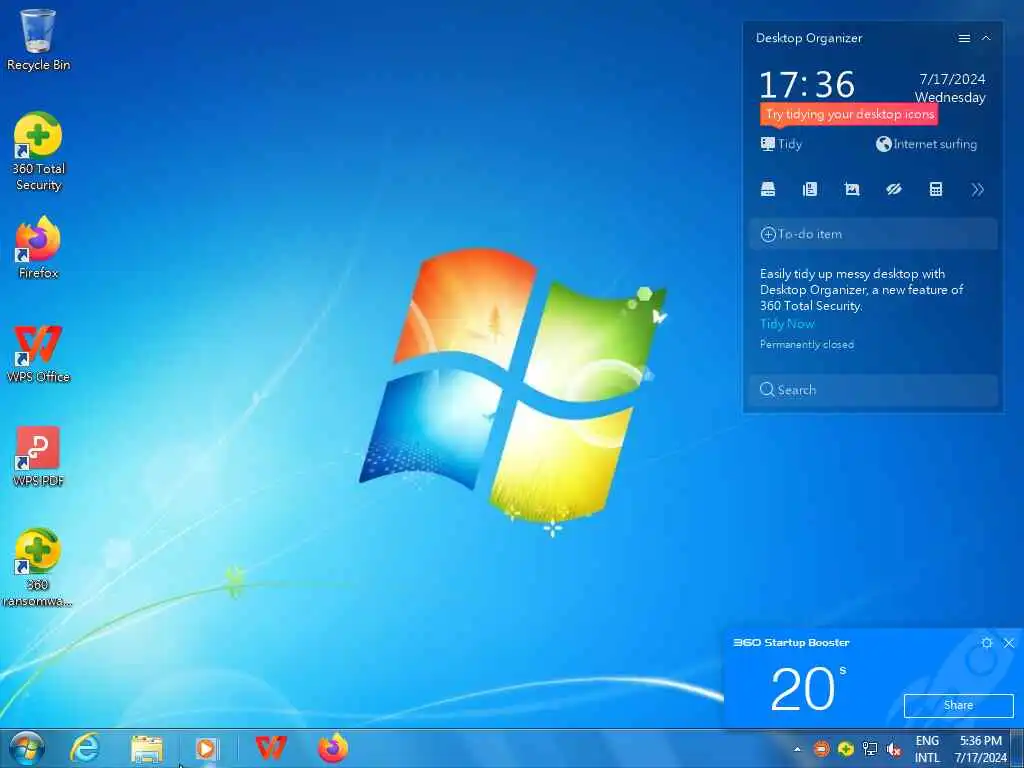The width and height of the screenshot is (1024, 768).
Task: Open the calculator icon in Desktop Organizer
Action: (936, 189)
